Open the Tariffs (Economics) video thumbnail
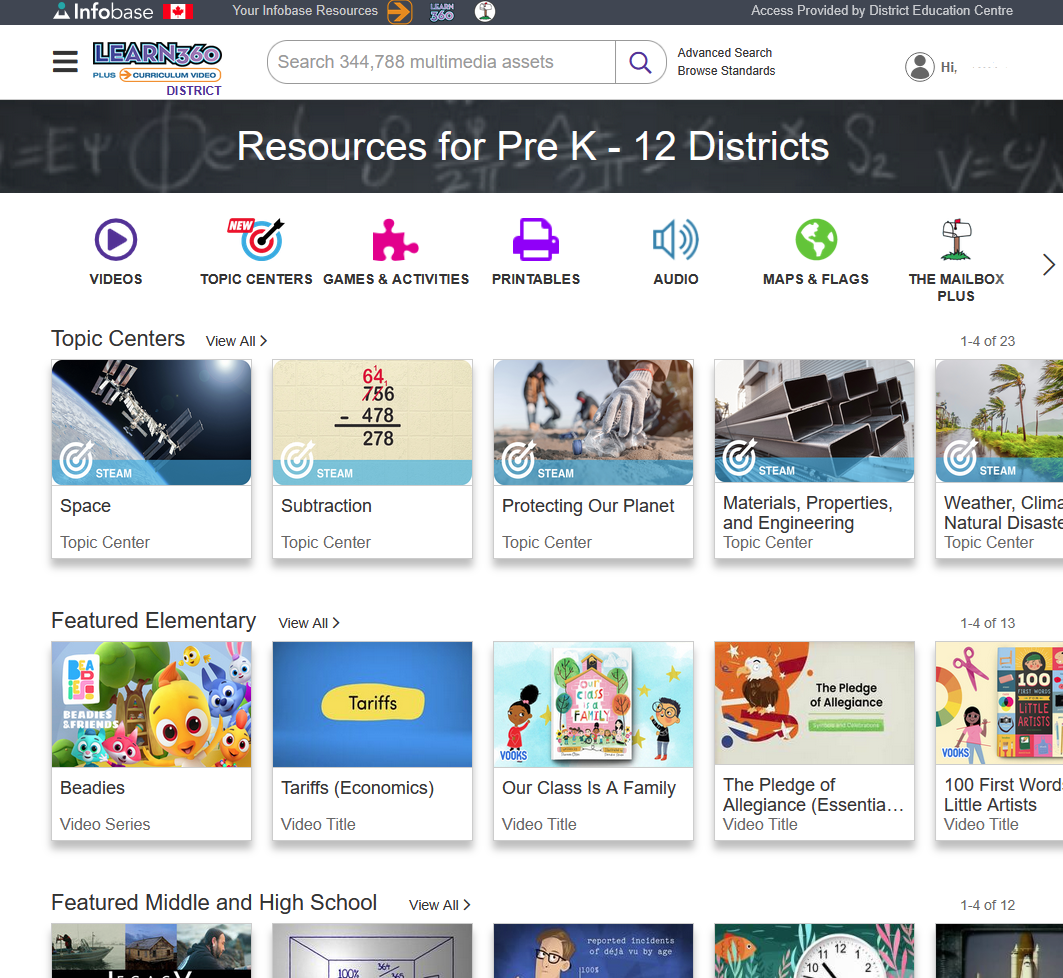The height and width of the screenshot is (978, 1063). point(372,704)
